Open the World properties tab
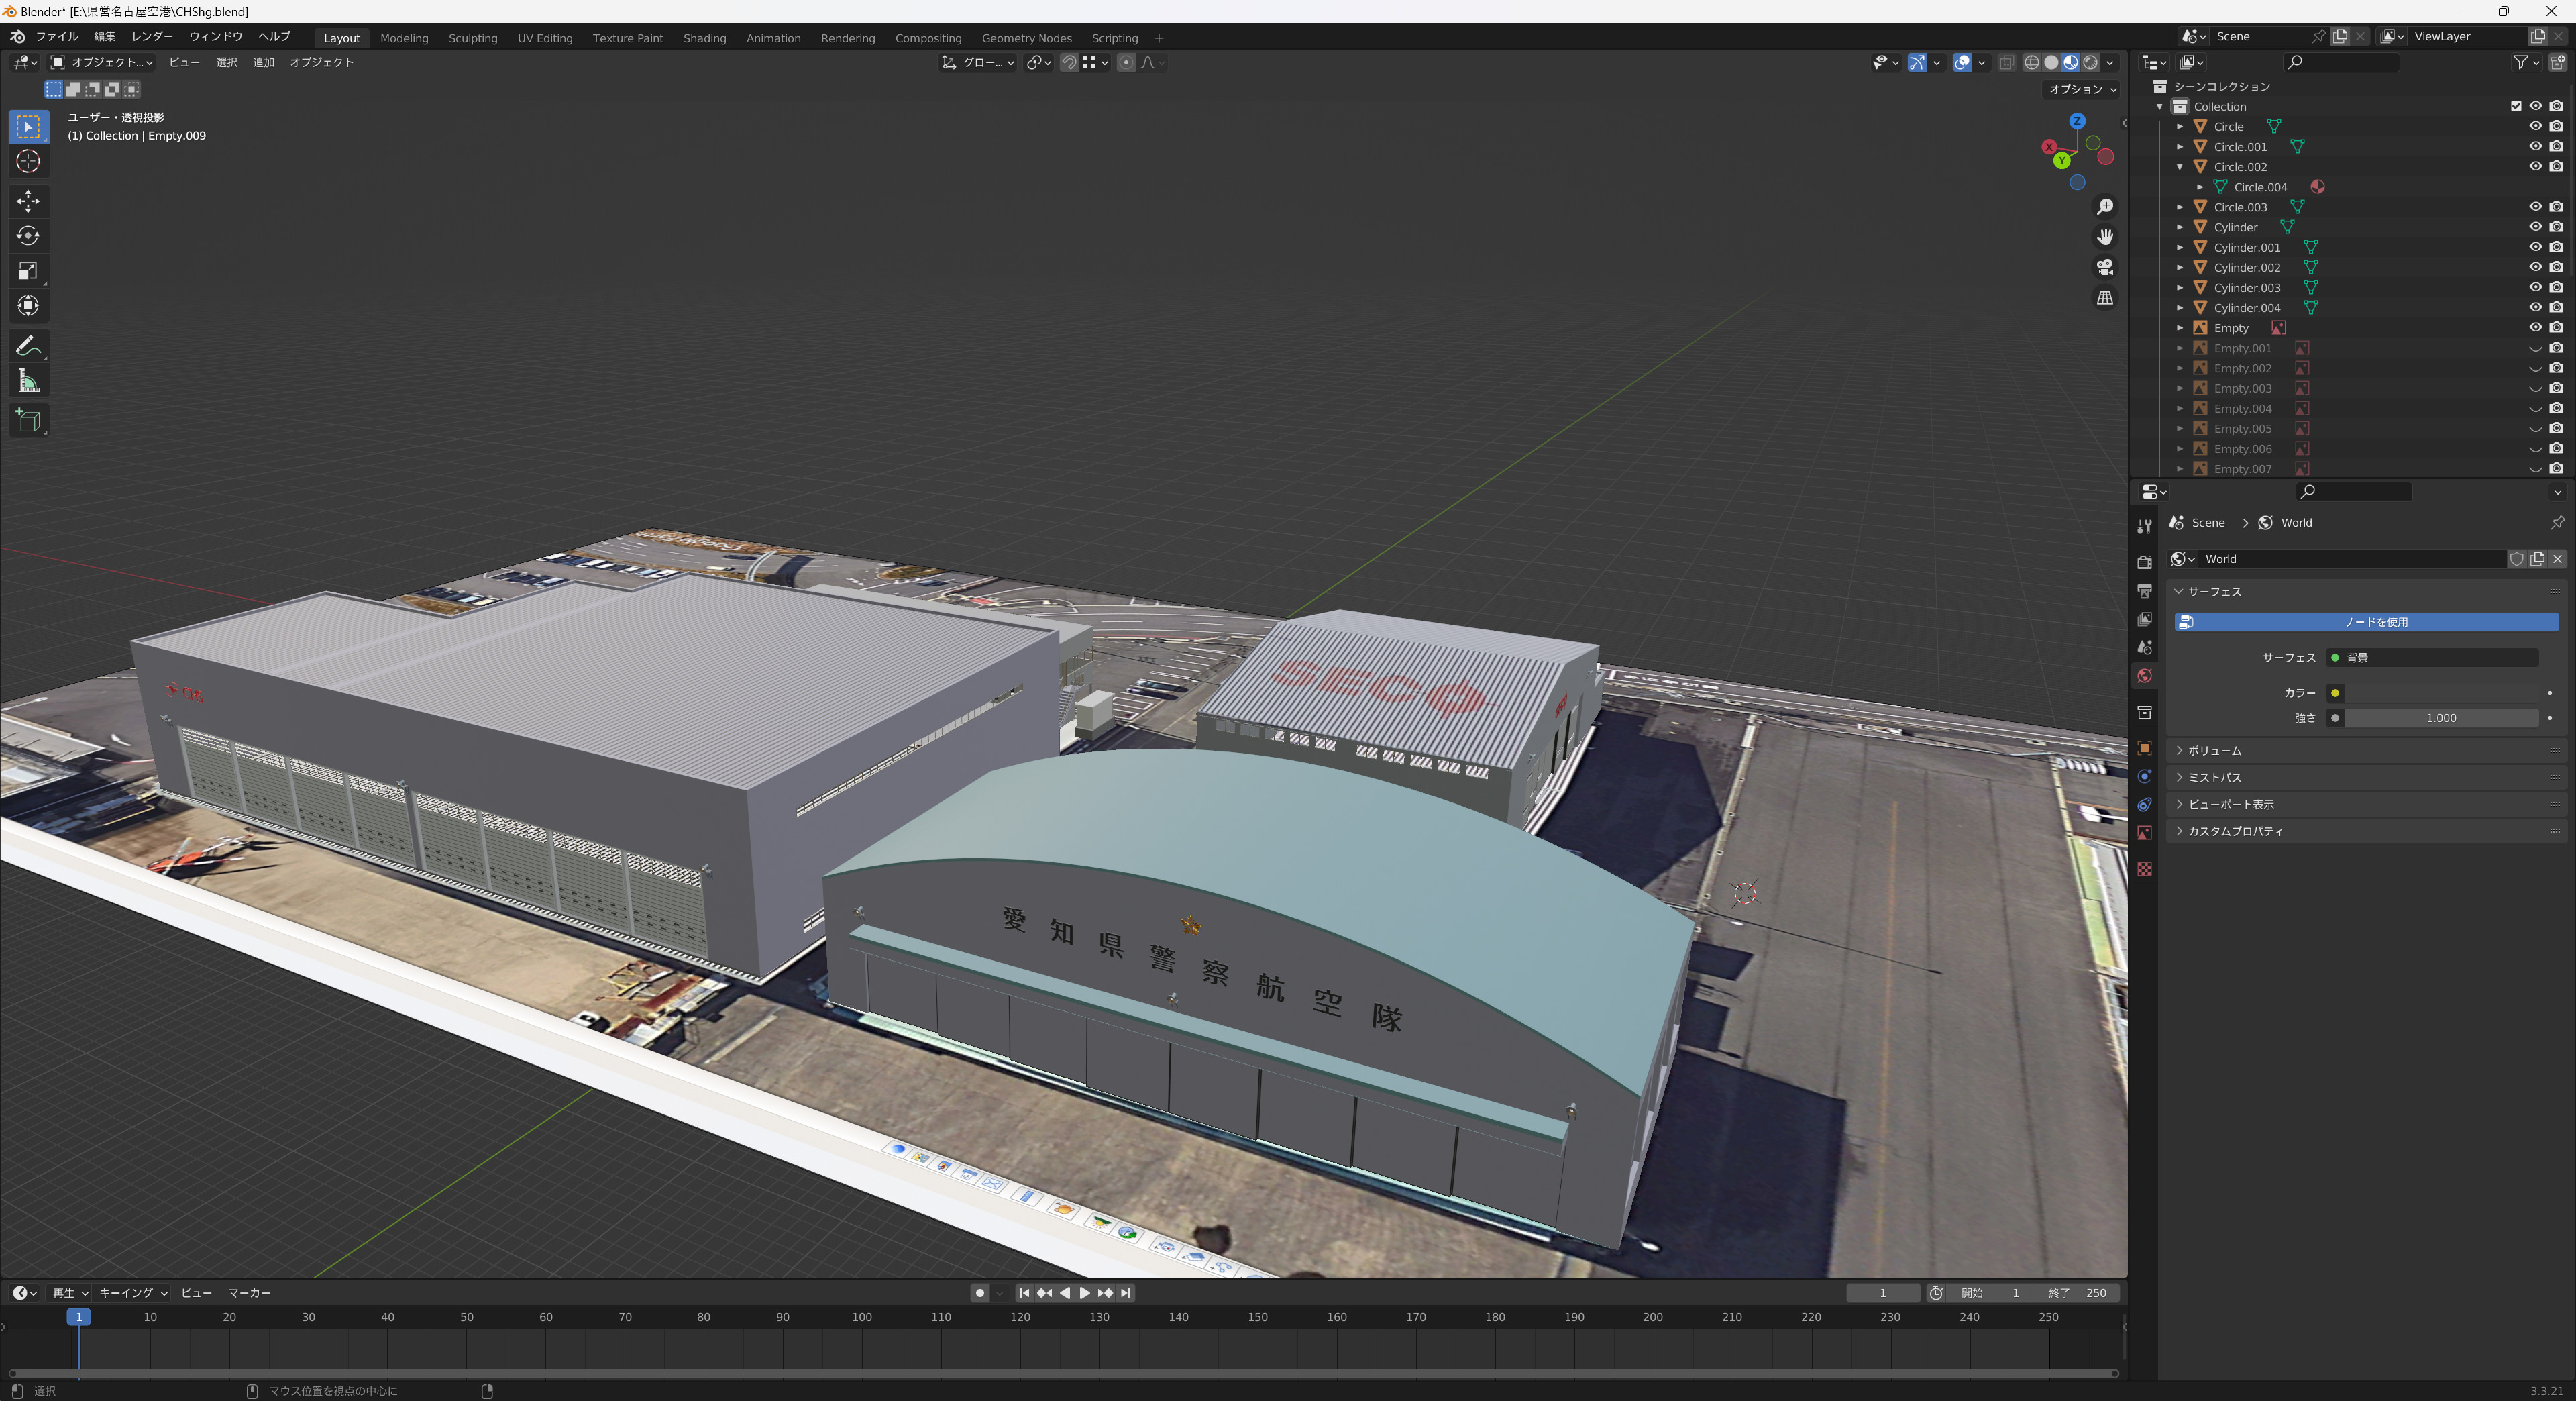The width and height of the screenshot is (2576, 1401). click(2144, 677)
